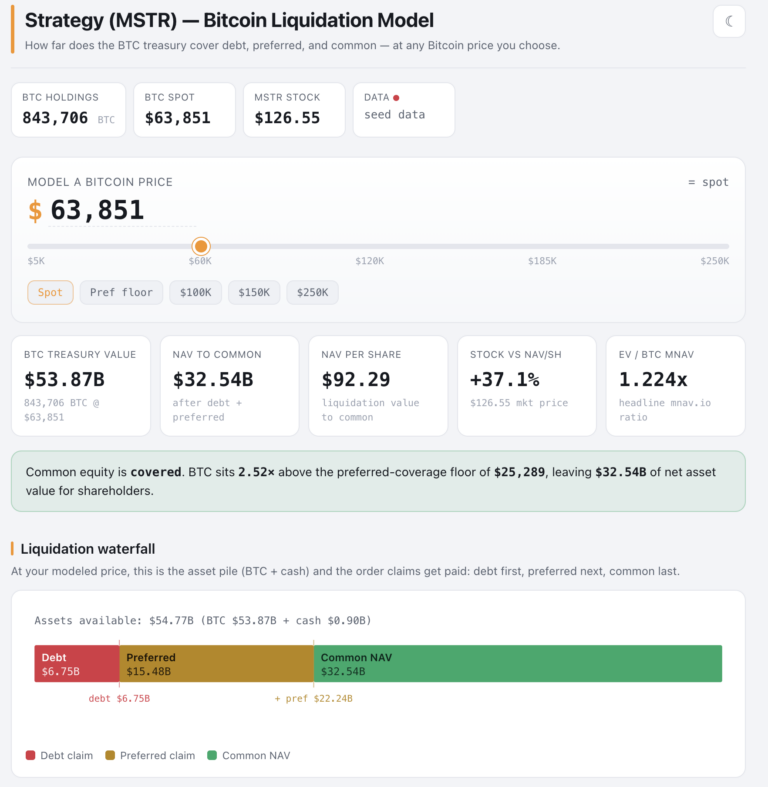Image resolution: width=768 pixels, height=787 pixels.
Task: Click the MSTR Stock value $126.55
Action: coord(287,118)
